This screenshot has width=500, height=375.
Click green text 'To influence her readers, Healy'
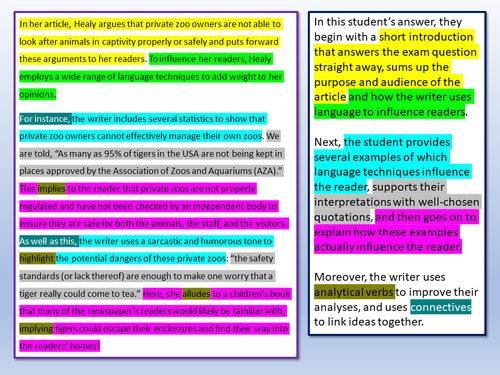tap(211, 59)
